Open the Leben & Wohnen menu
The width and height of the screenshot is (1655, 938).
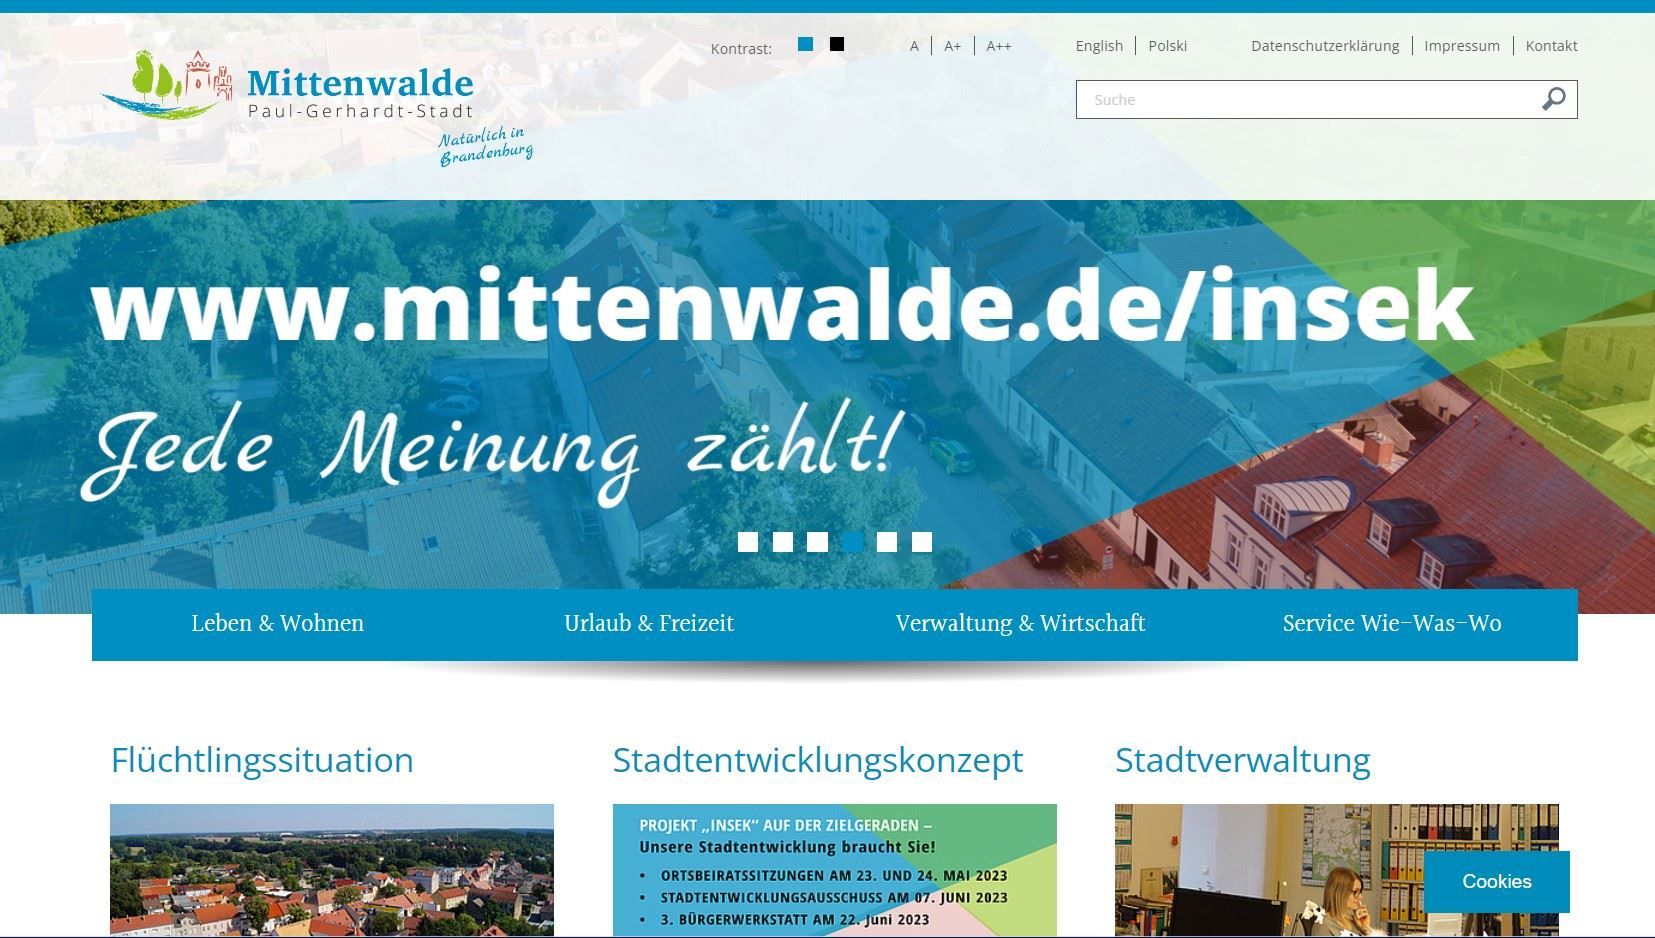[278, 624]
